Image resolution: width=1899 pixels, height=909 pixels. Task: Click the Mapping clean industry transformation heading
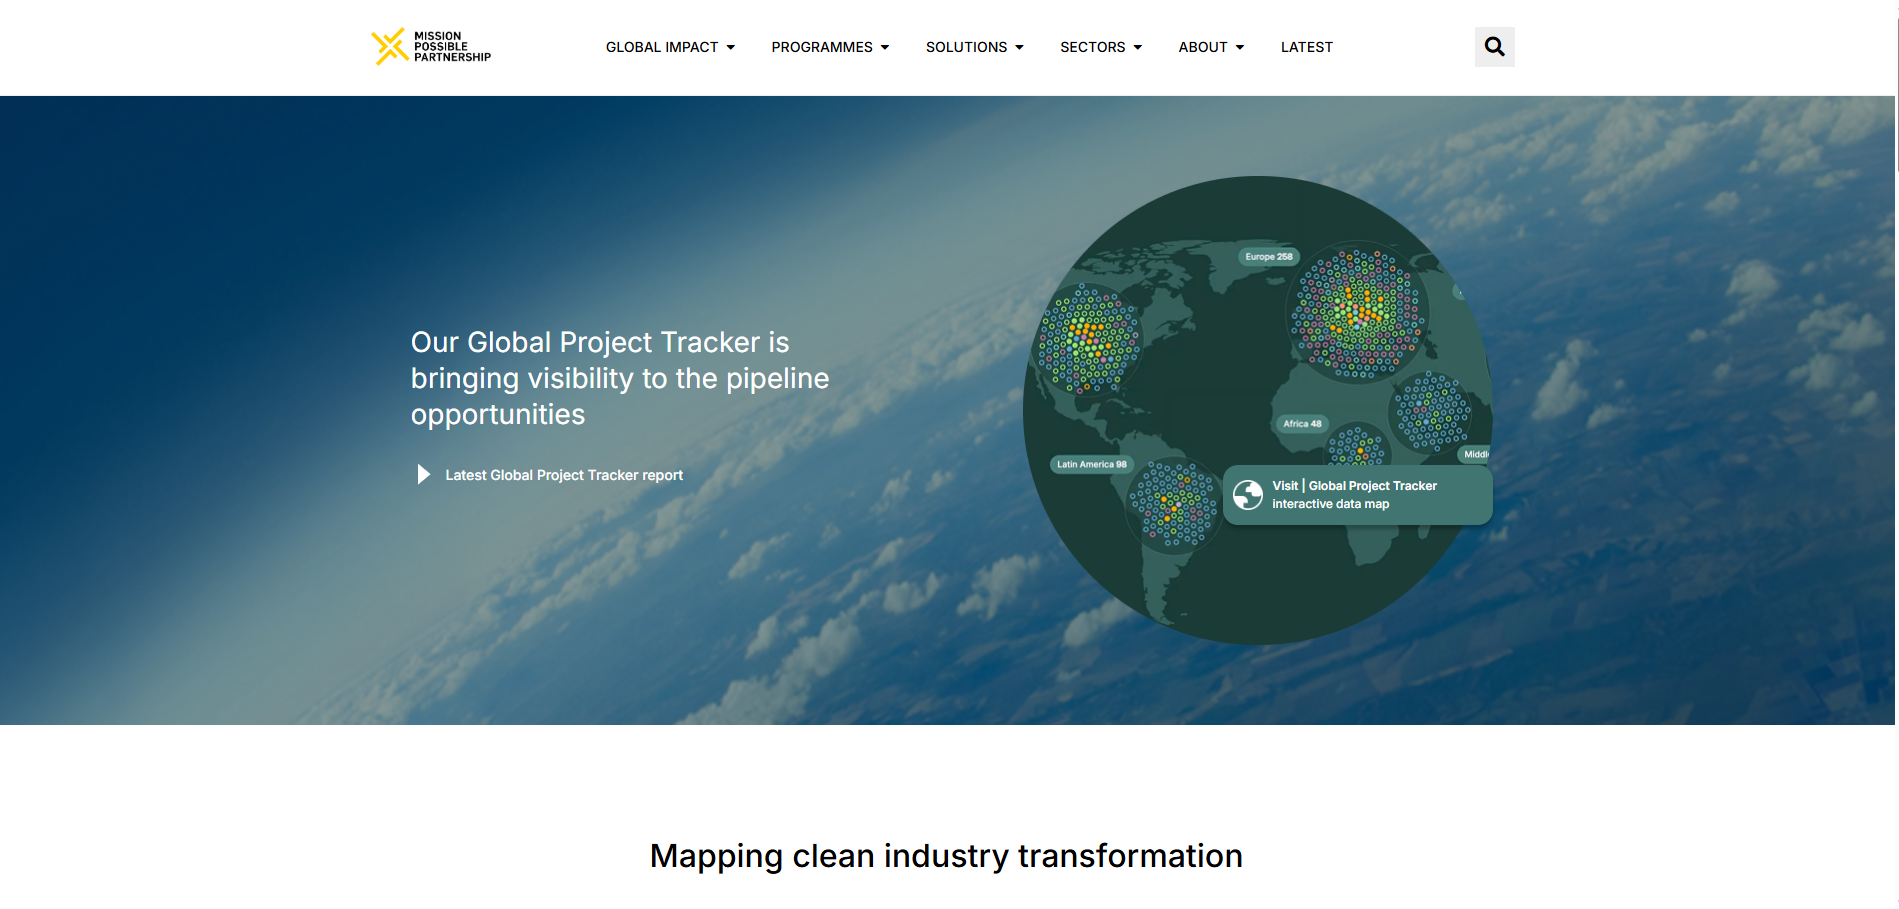946,856
